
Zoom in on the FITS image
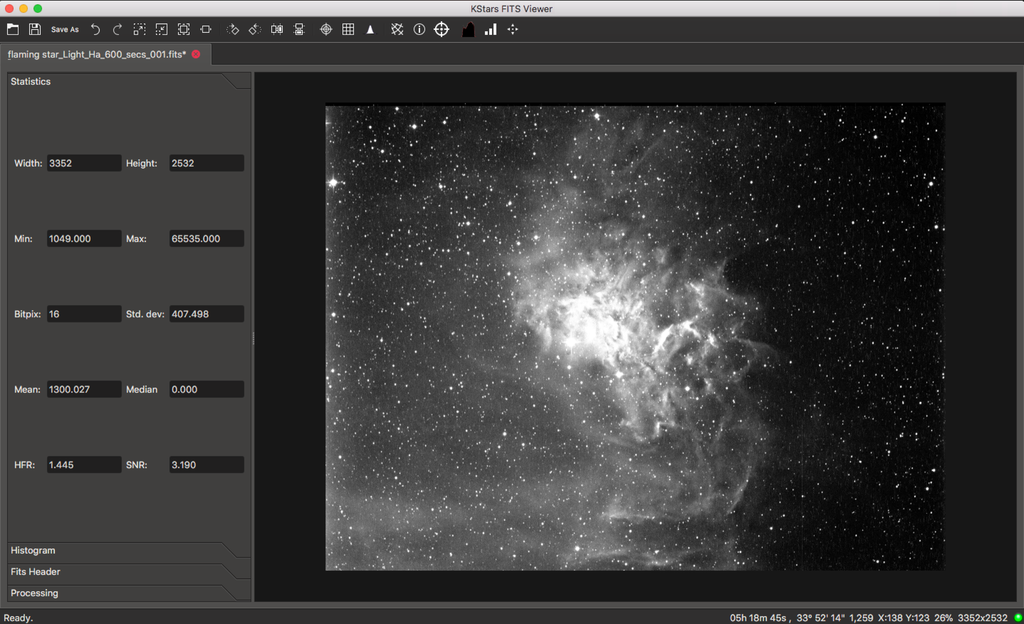140,29
